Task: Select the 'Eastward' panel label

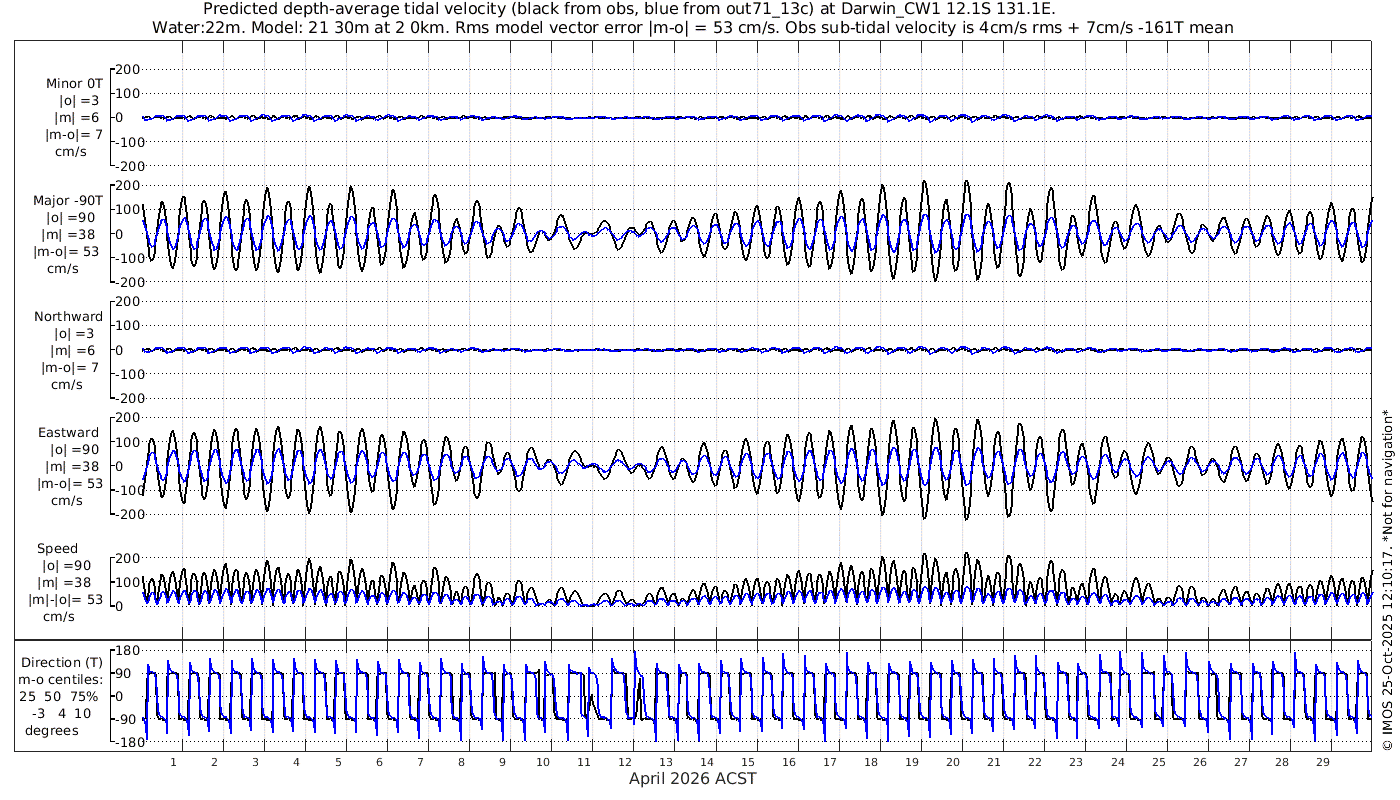Action: pyautogui.click(x=69, y=433)
